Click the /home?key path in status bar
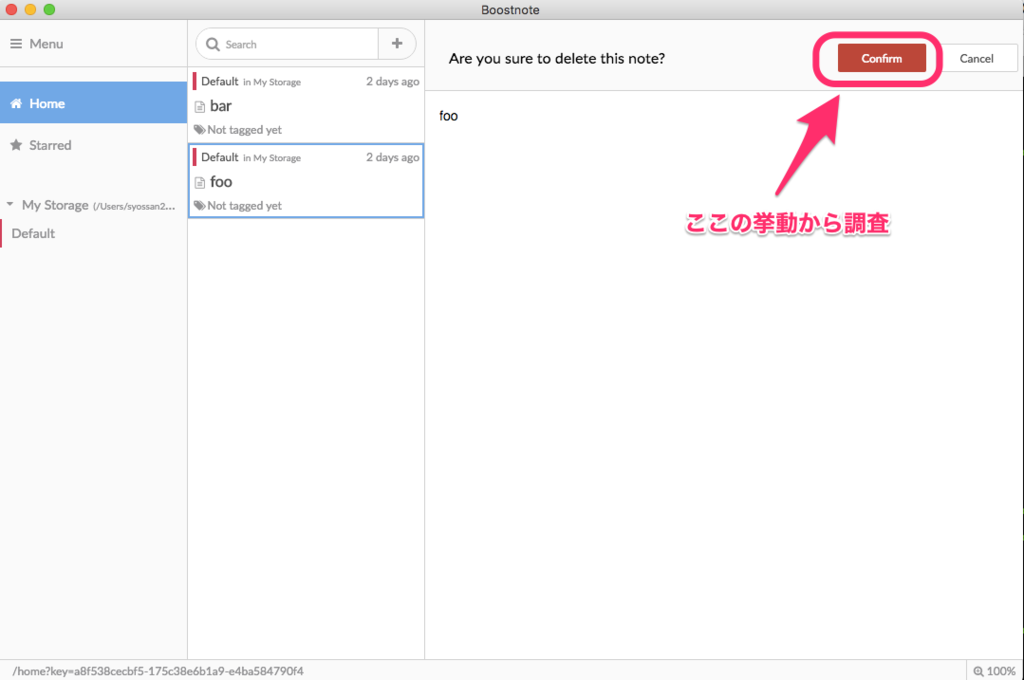Image resolution: width=1024 pixels, height=680 pixels. coord(158,671)
